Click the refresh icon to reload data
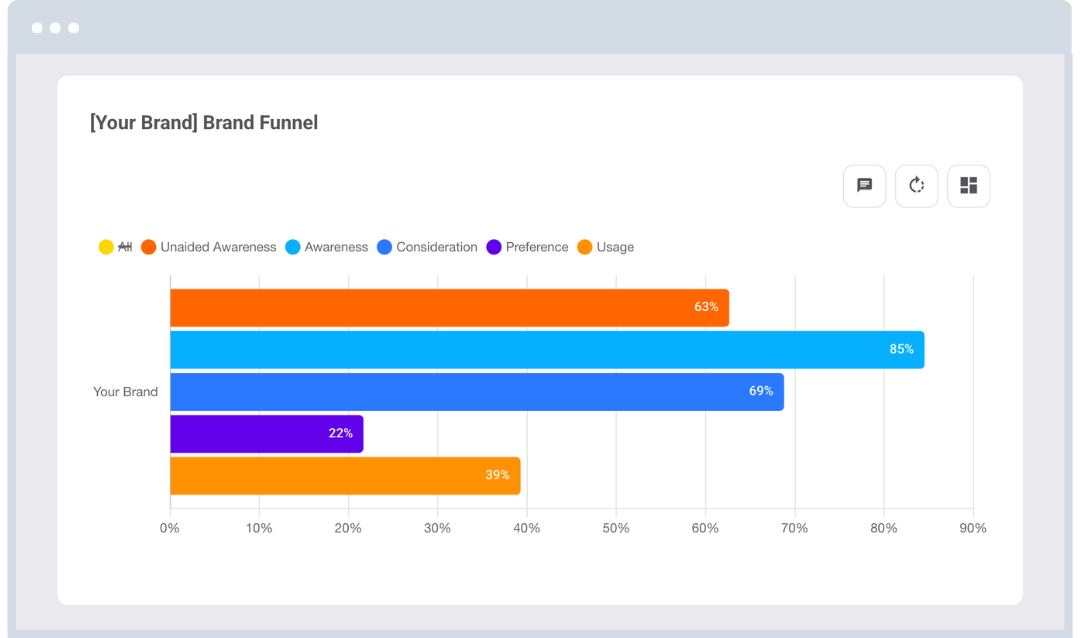Screen dimensions: 1080x638 coord(916,185)
